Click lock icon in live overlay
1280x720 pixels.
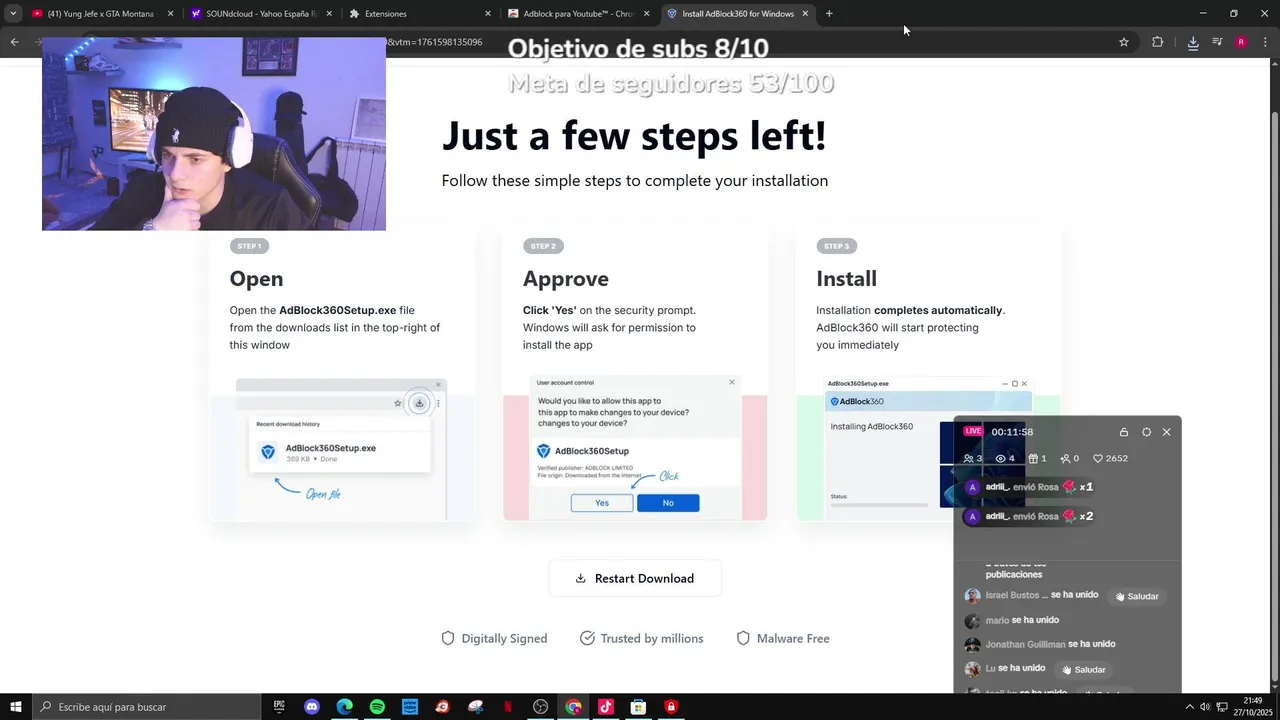click(x=1124, y=432)
